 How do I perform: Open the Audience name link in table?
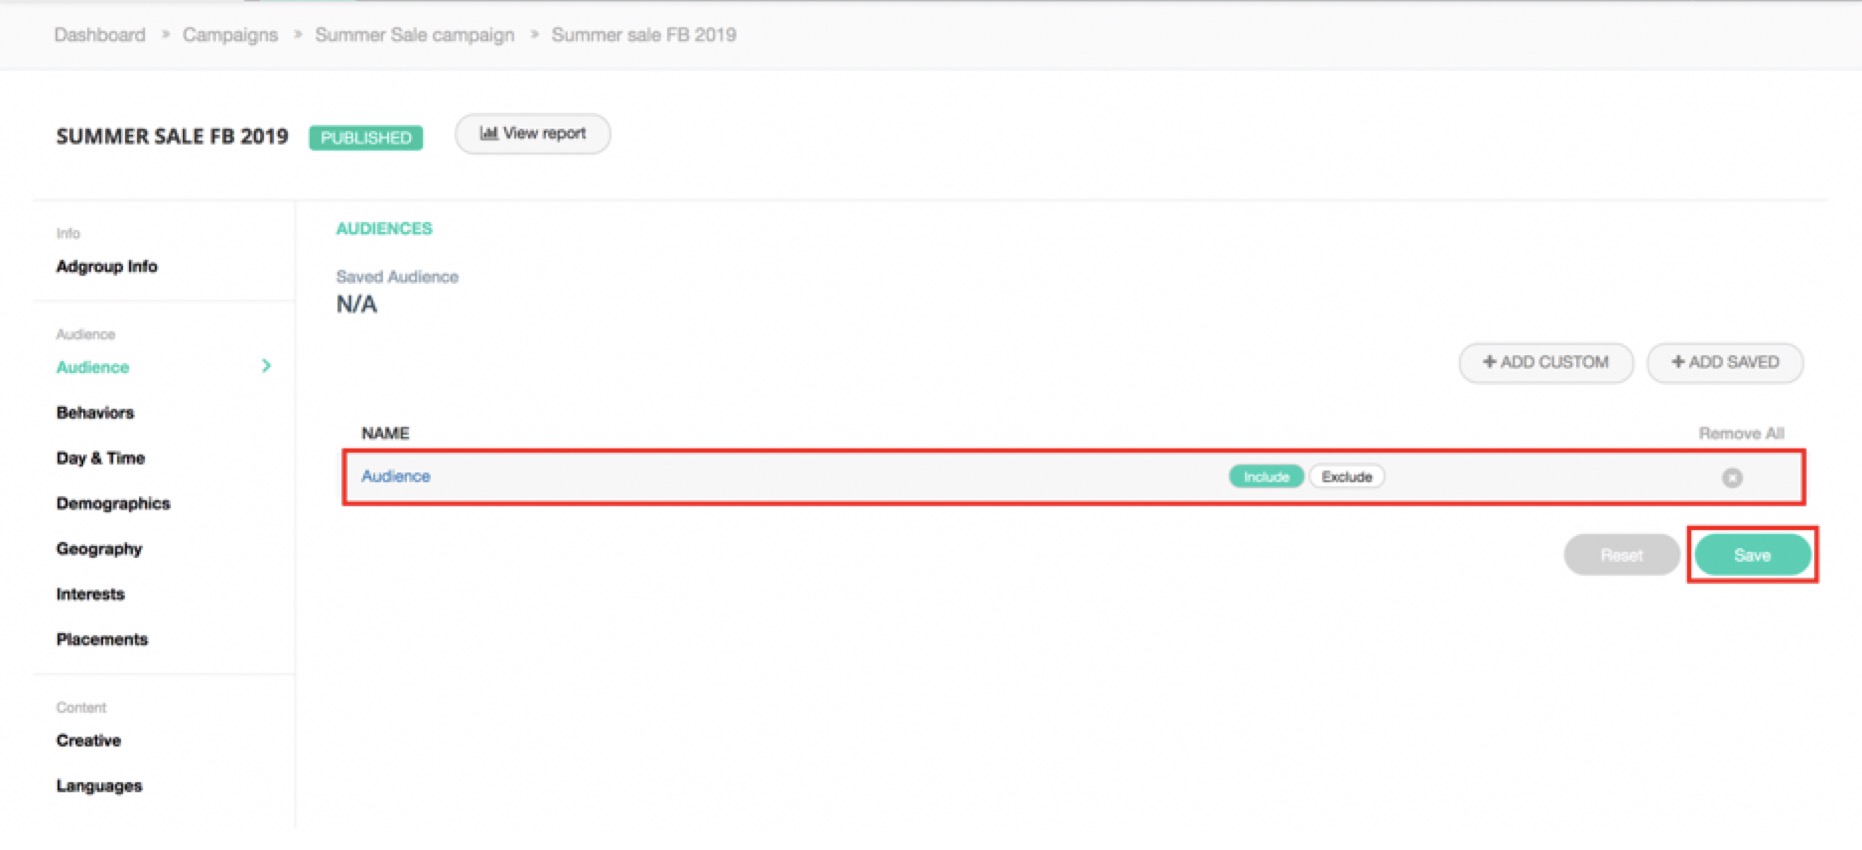(396, 476)
